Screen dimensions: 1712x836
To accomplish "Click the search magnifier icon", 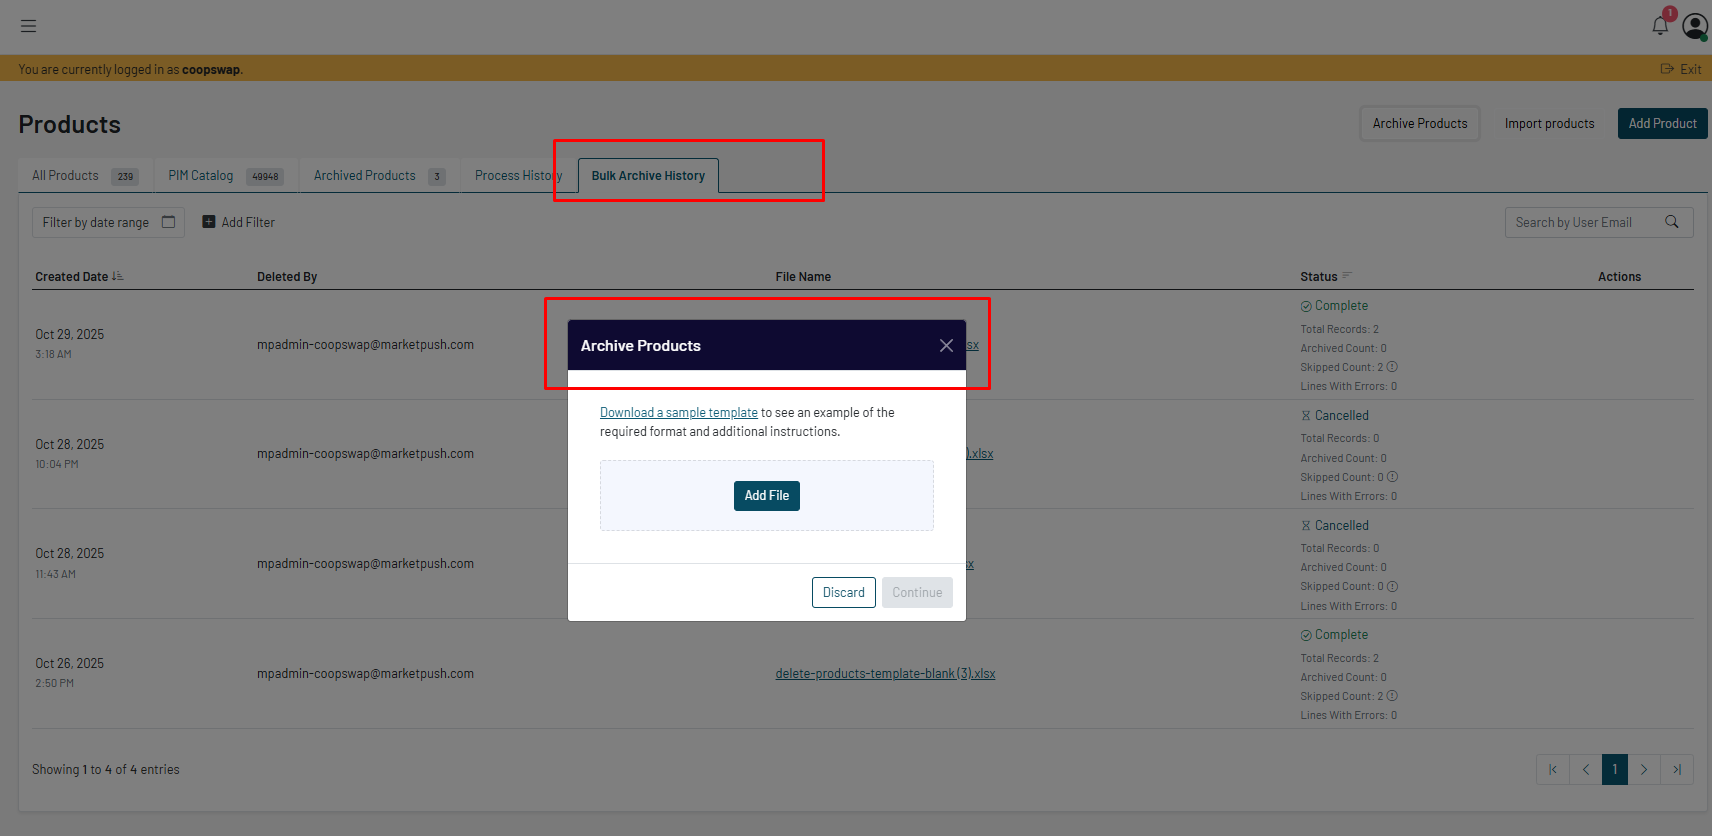I will point(1671,222).
